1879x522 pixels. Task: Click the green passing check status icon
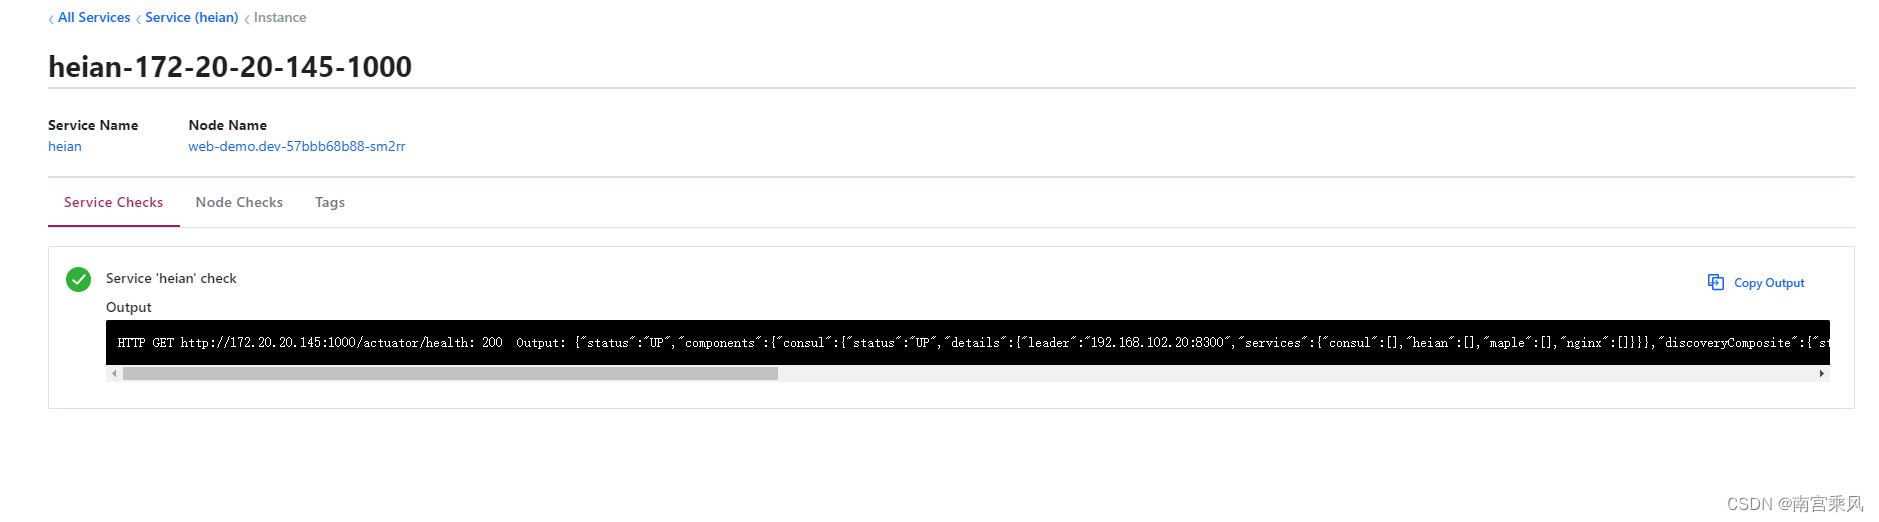click(78, 279)
